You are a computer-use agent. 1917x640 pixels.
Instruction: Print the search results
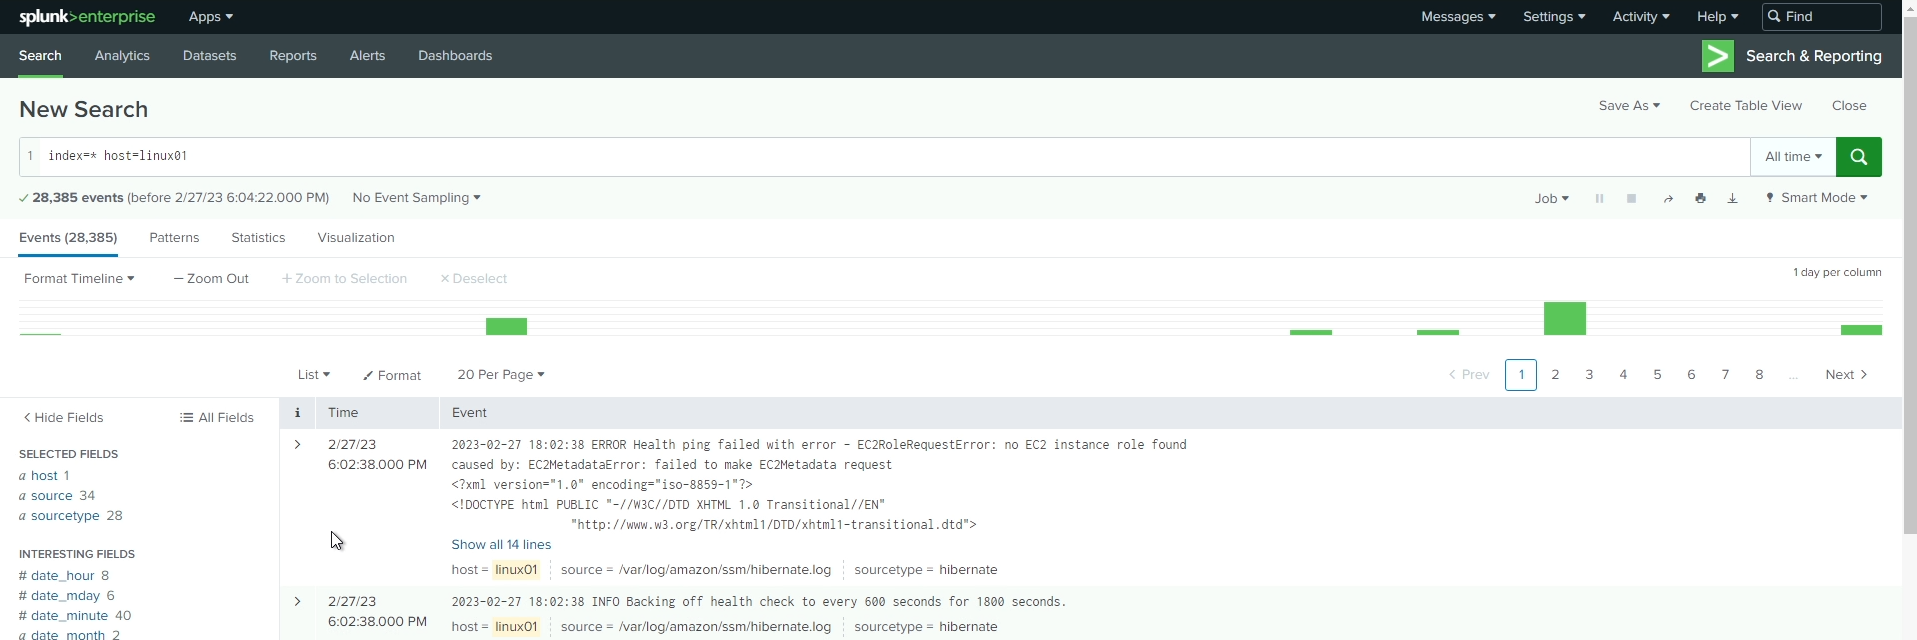pos(1700,198)
